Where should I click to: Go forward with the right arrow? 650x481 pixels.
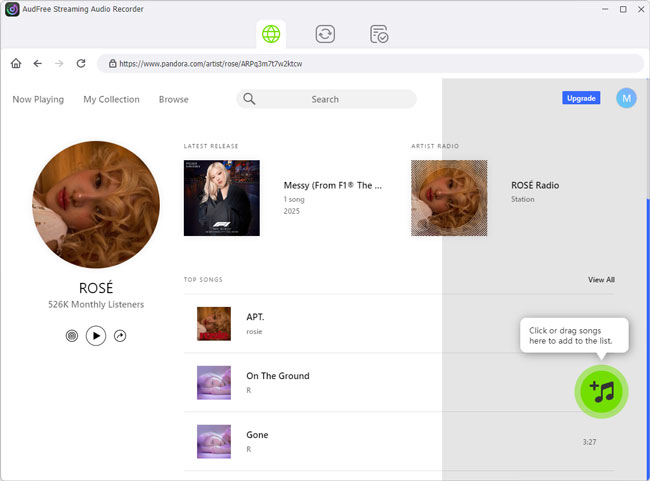point(59,63)
